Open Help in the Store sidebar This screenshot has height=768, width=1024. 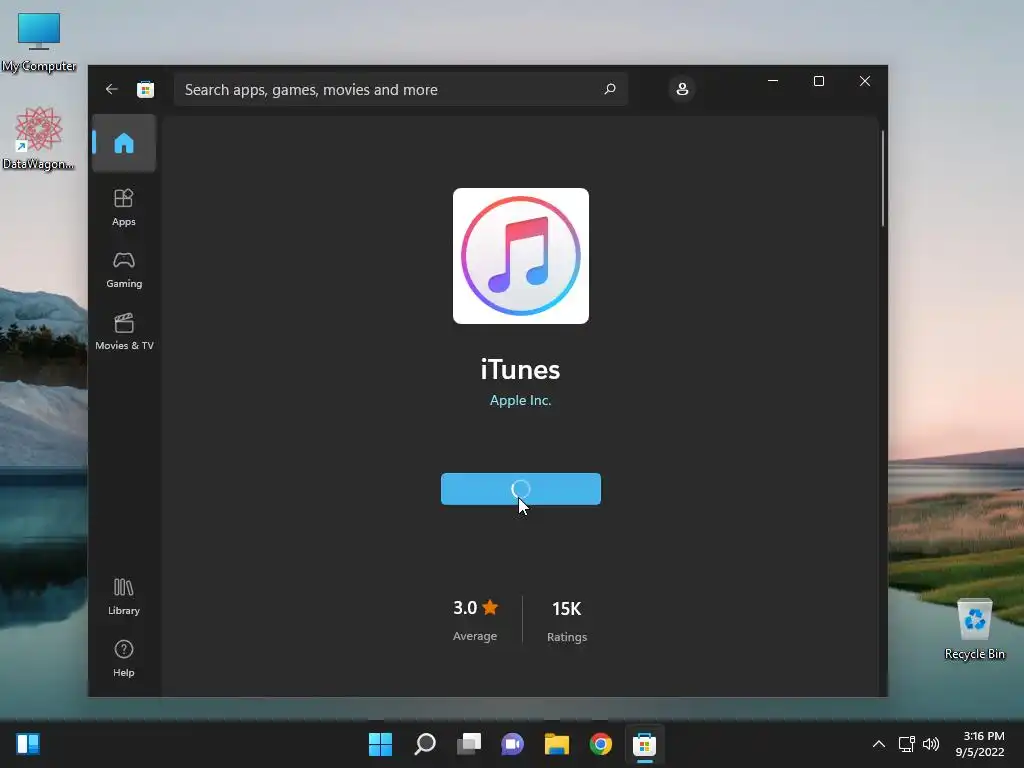123,658
